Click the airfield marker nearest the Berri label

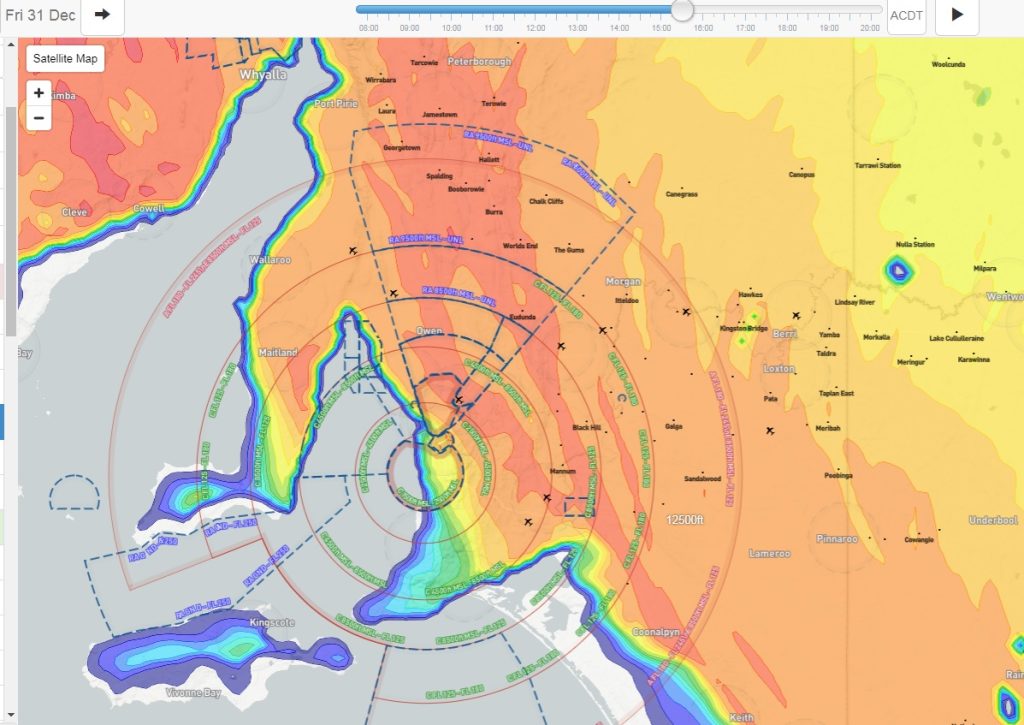tap(796, 315)
